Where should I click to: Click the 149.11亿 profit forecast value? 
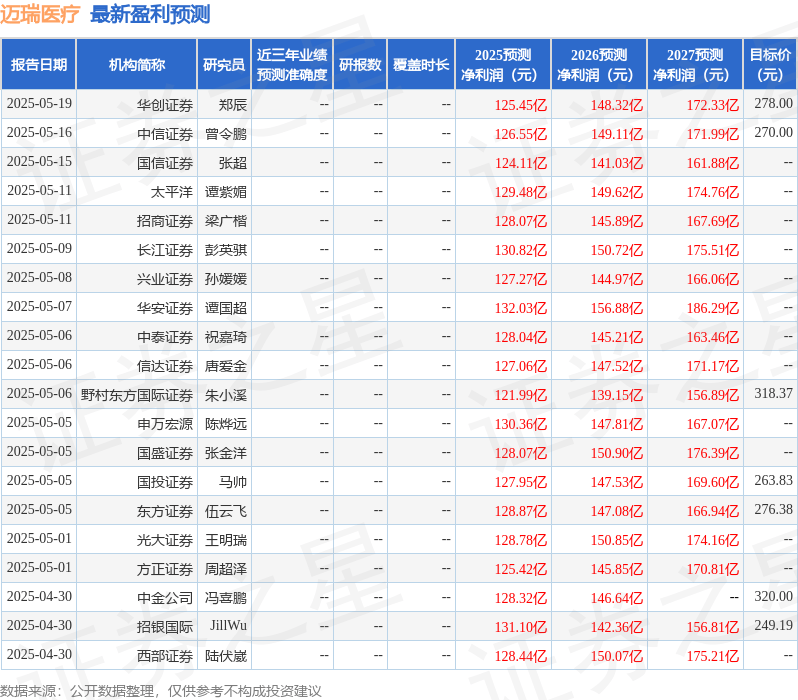617,134
